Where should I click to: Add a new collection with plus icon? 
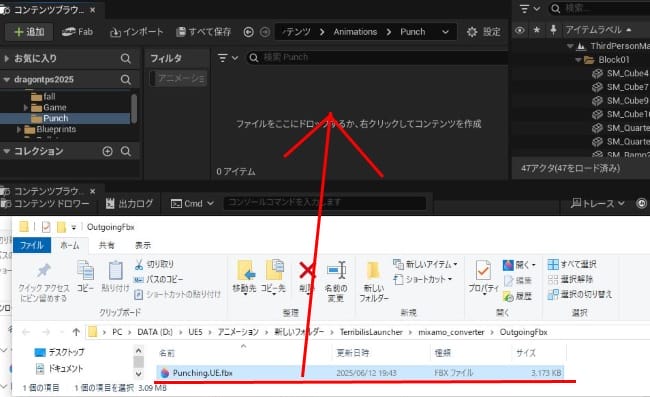tap(107, 151)
